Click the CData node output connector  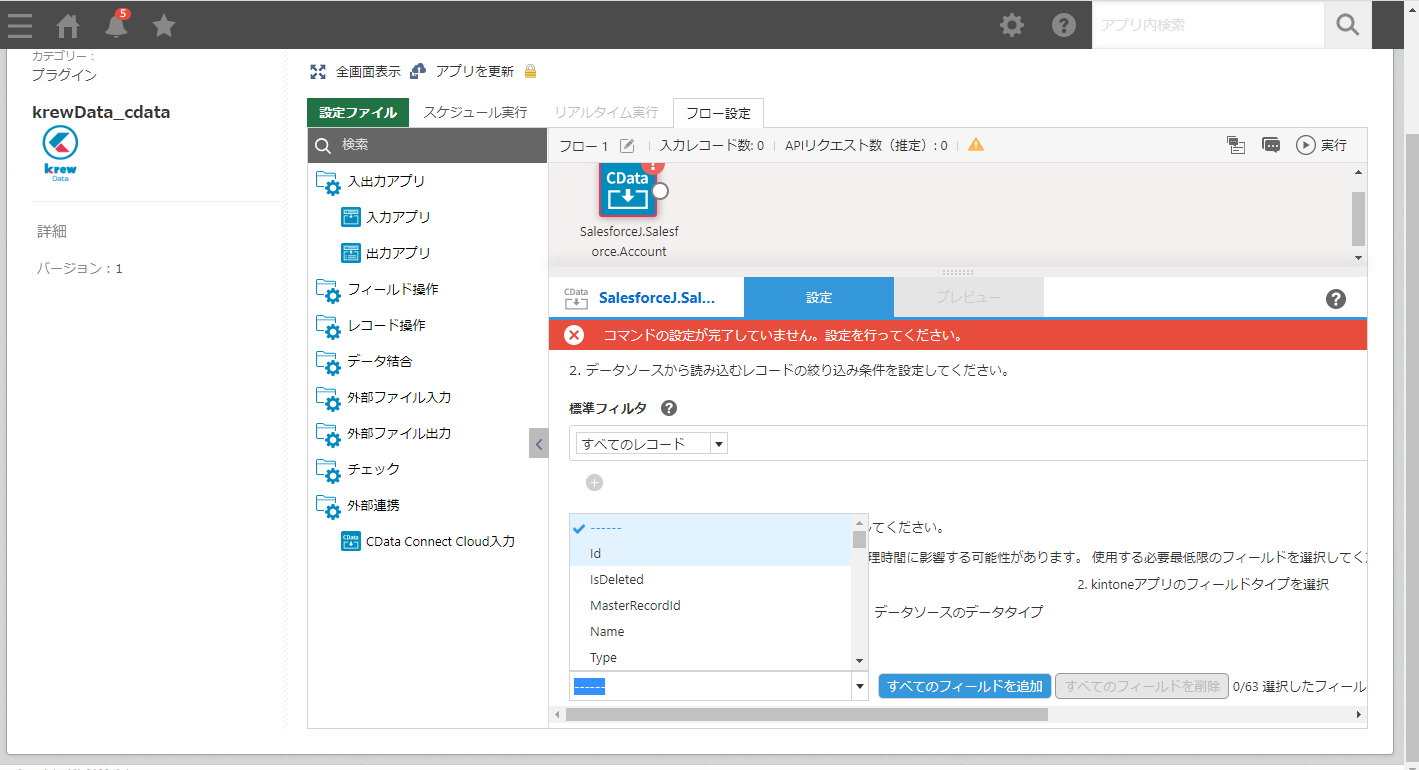660,190
